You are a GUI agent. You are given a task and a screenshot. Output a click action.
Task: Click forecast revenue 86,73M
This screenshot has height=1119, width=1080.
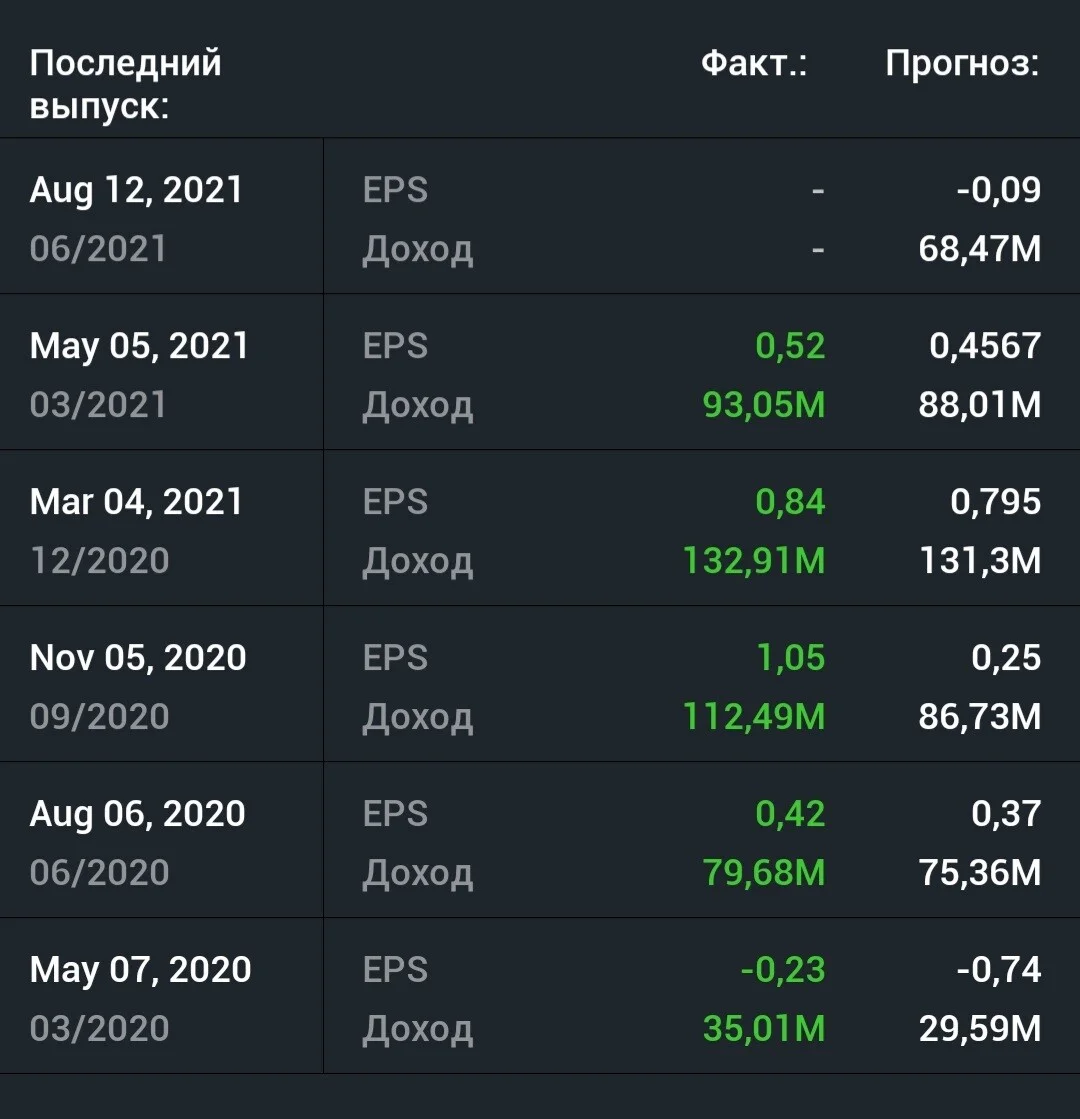pyautogui.click(x=979, y=717)
